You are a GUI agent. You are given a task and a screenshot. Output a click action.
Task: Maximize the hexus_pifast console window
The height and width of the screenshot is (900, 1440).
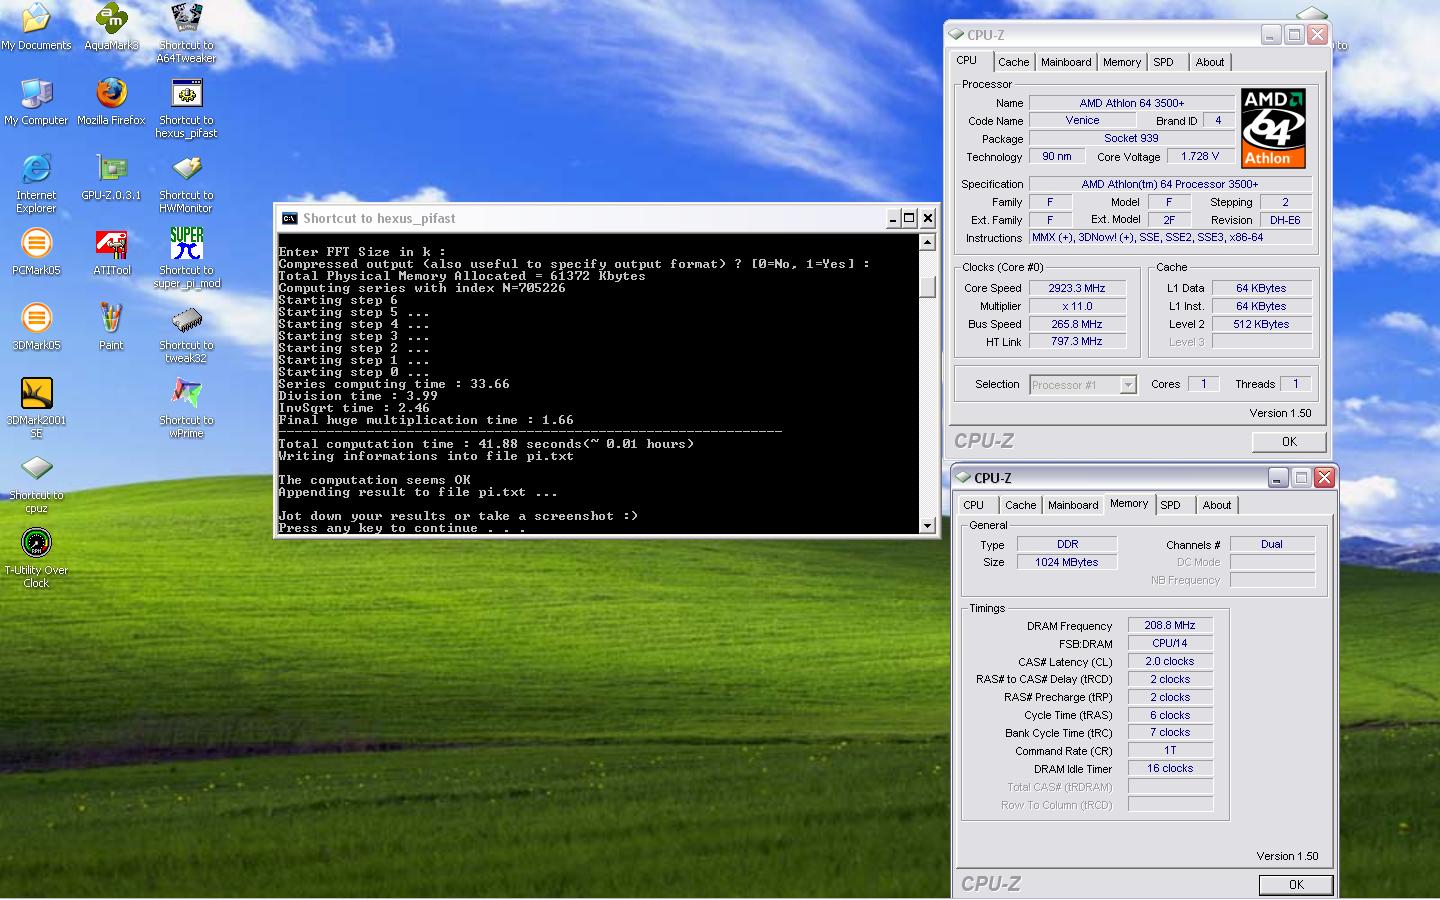point(909,218)
